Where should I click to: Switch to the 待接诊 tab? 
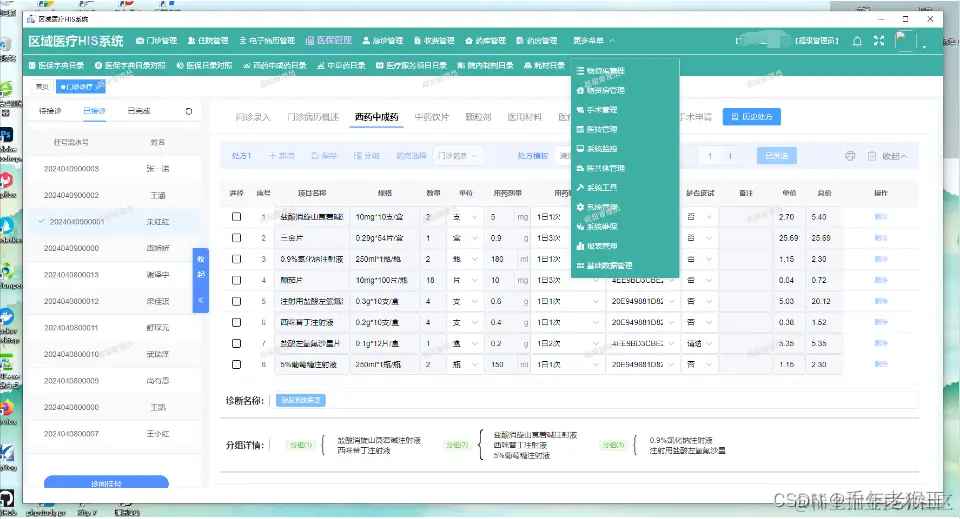coord(50,111)
